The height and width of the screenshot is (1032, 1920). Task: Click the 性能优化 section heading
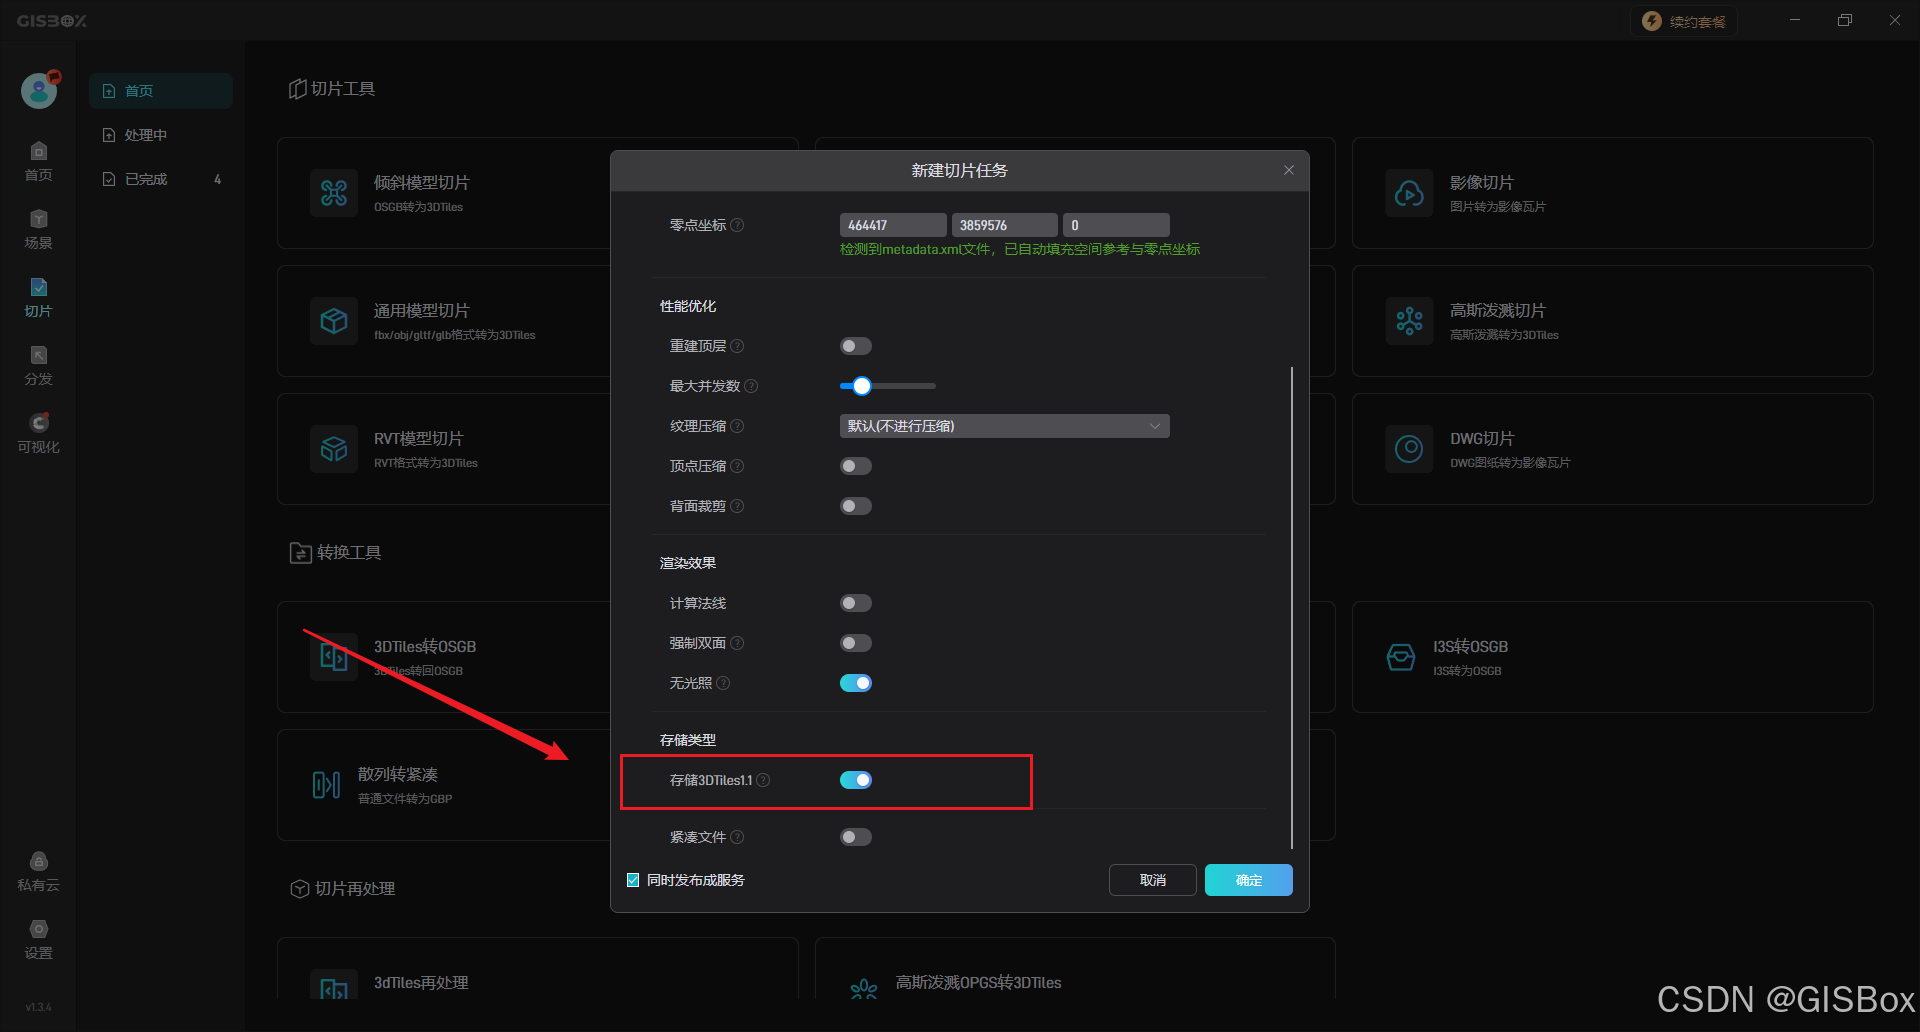(x=688, y=306)
